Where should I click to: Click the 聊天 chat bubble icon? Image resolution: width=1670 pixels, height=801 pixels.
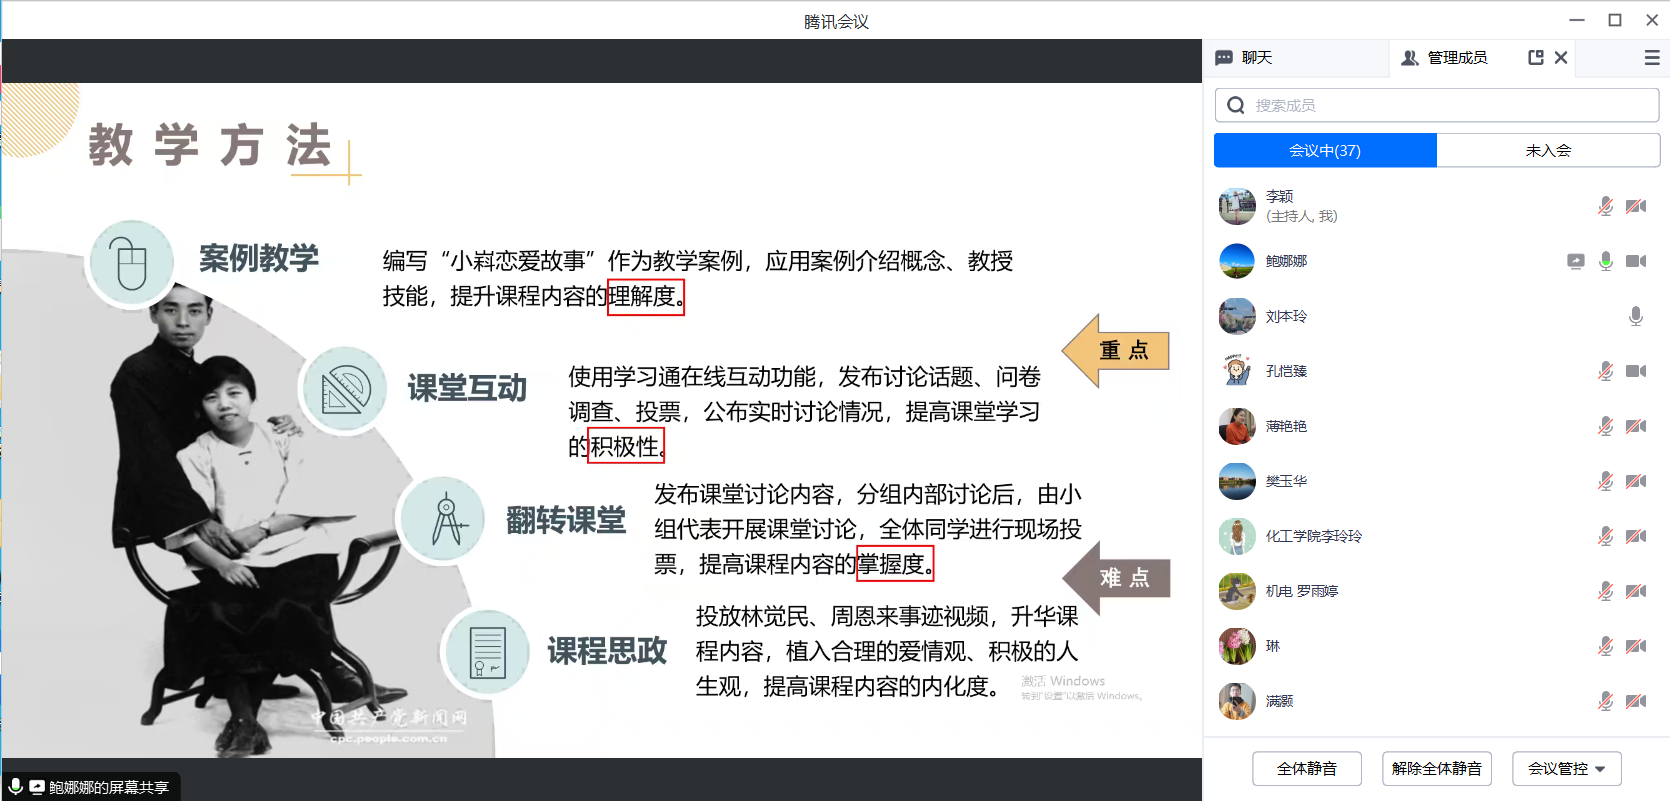coord(1224,58)
